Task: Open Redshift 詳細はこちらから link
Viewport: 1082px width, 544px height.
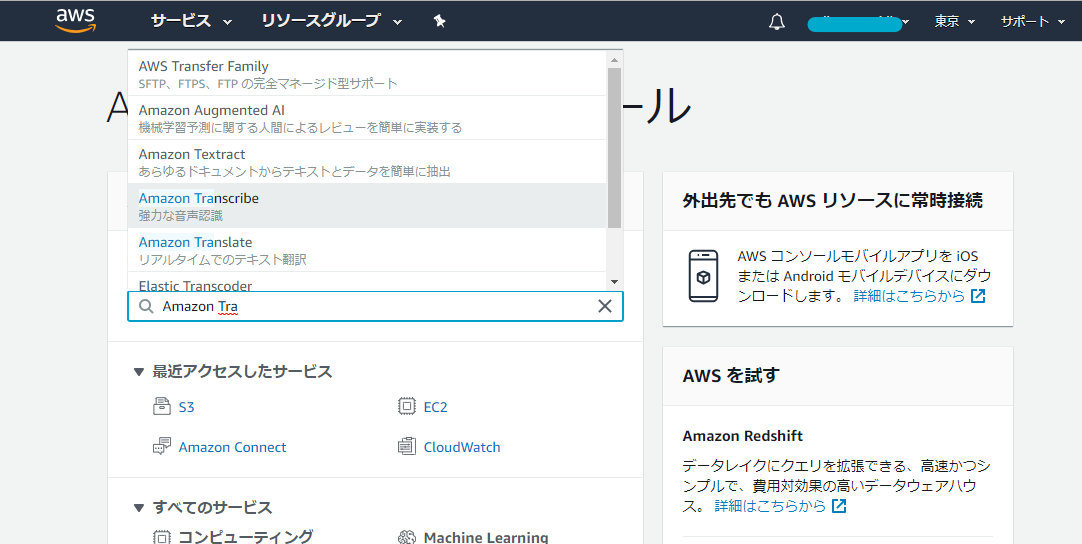Action: pos(770,506)
